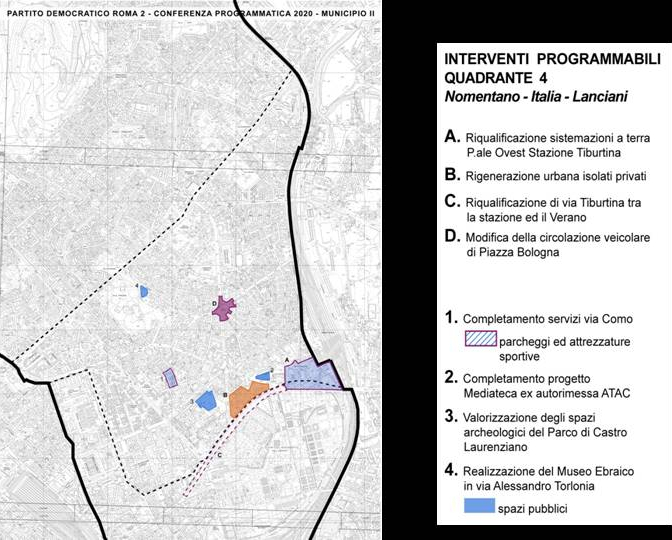Image resolution: width=672 pixels, height=540 pixels.
Task: Click the hatched purple-outlined area 1
Action: (170, 378)
